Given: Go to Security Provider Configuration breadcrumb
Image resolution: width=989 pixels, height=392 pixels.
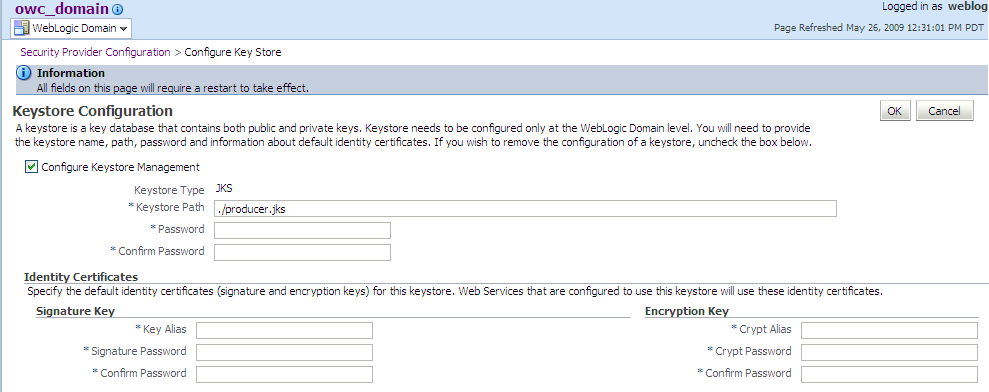Looking at the screenshot, I should (95, 52).
